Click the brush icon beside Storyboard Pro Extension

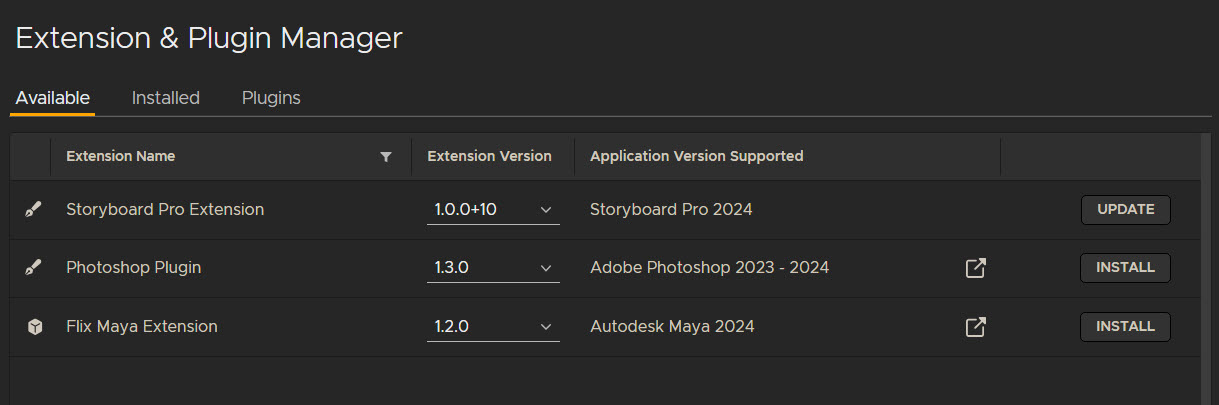coord(34,210)
